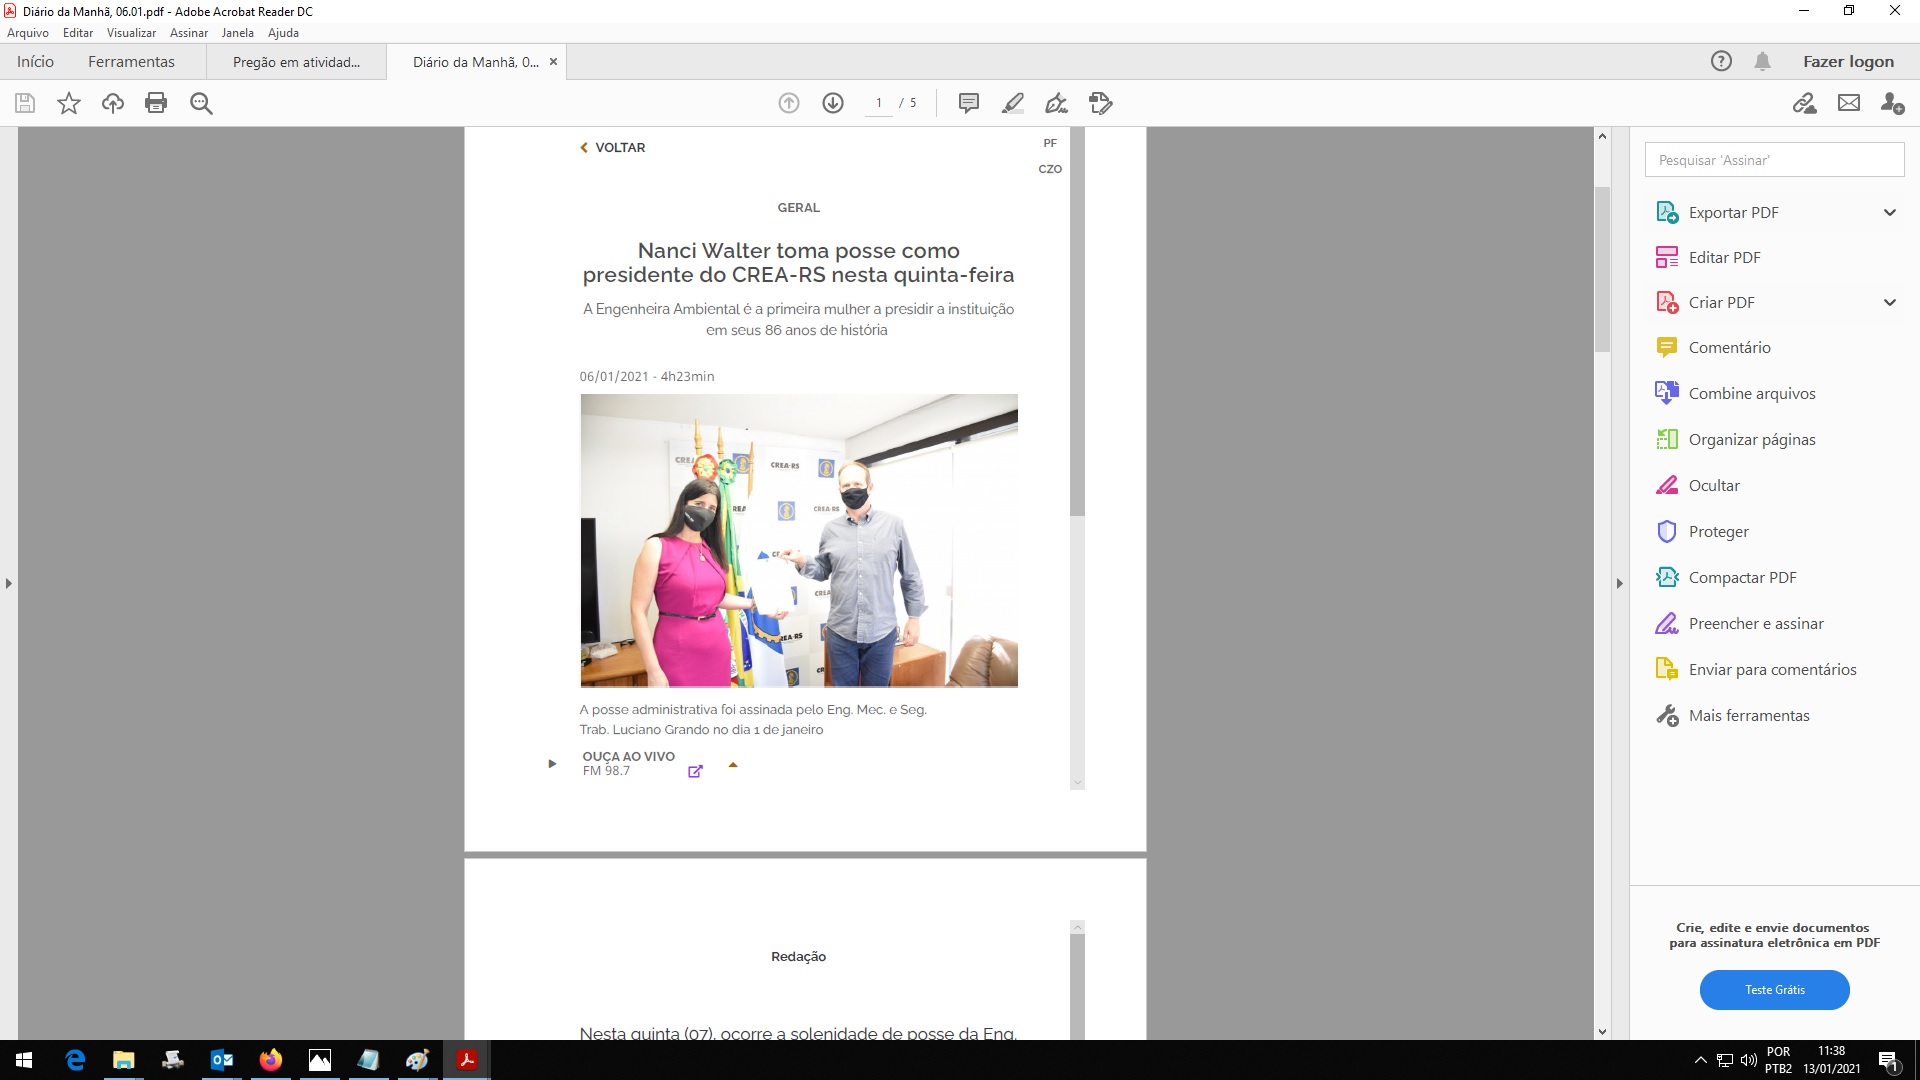
Task: Open the find text magnifier tool
Action: coord(201,103)
